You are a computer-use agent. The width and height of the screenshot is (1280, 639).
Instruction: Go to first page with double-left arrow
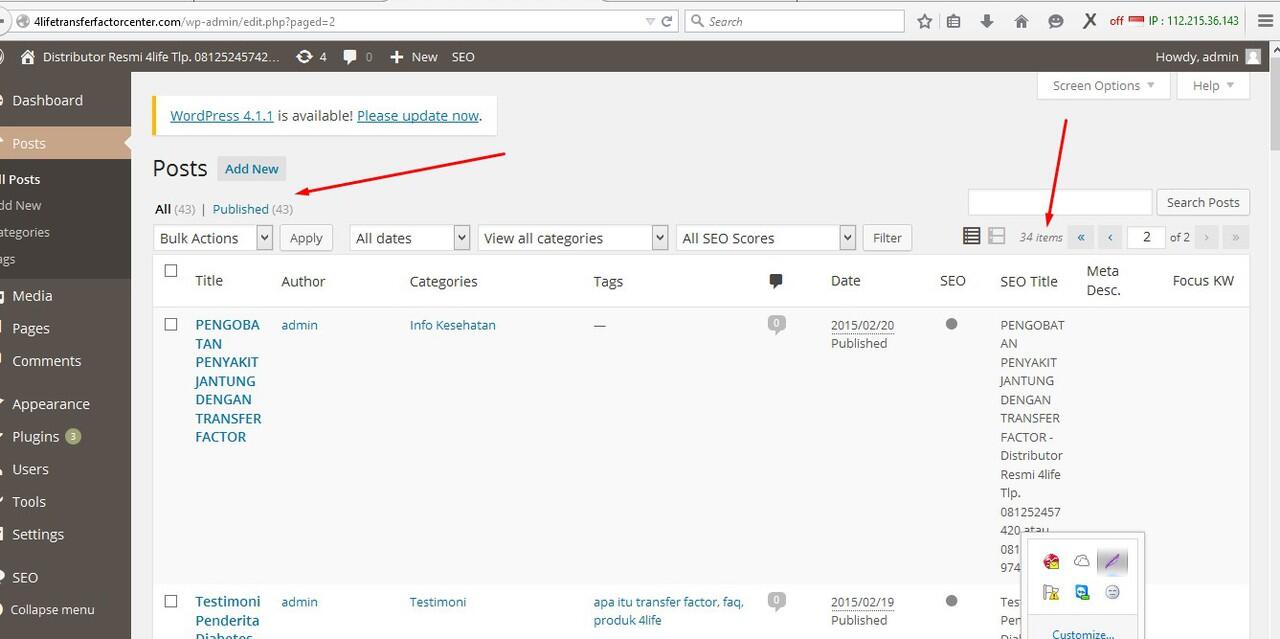[1081, 237]
